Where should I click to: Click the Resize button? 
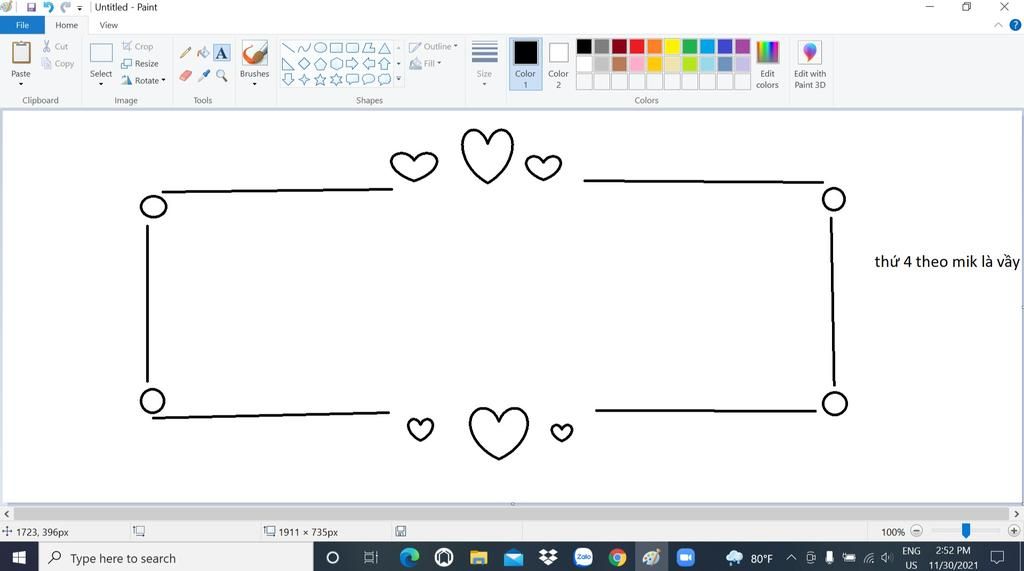tap(140, 63)
